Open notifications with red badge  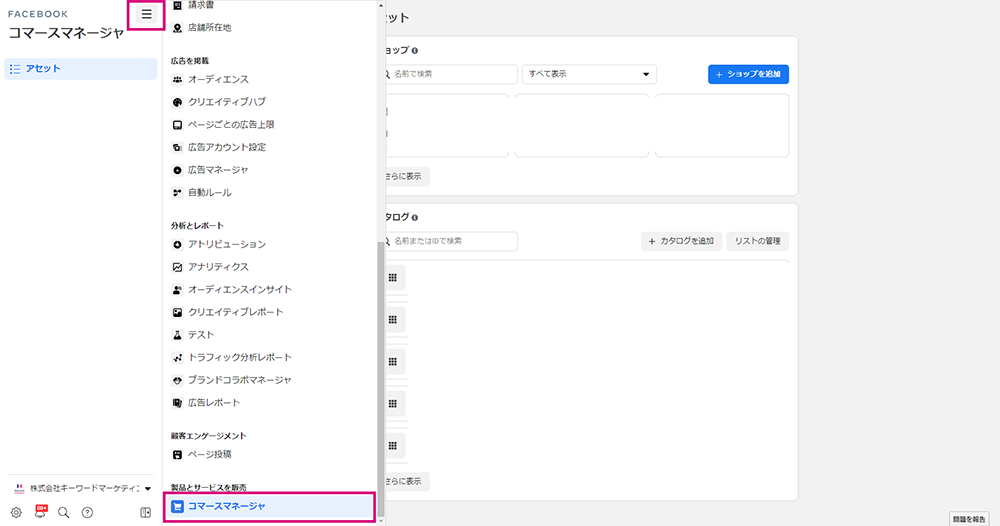pos(41,511)
